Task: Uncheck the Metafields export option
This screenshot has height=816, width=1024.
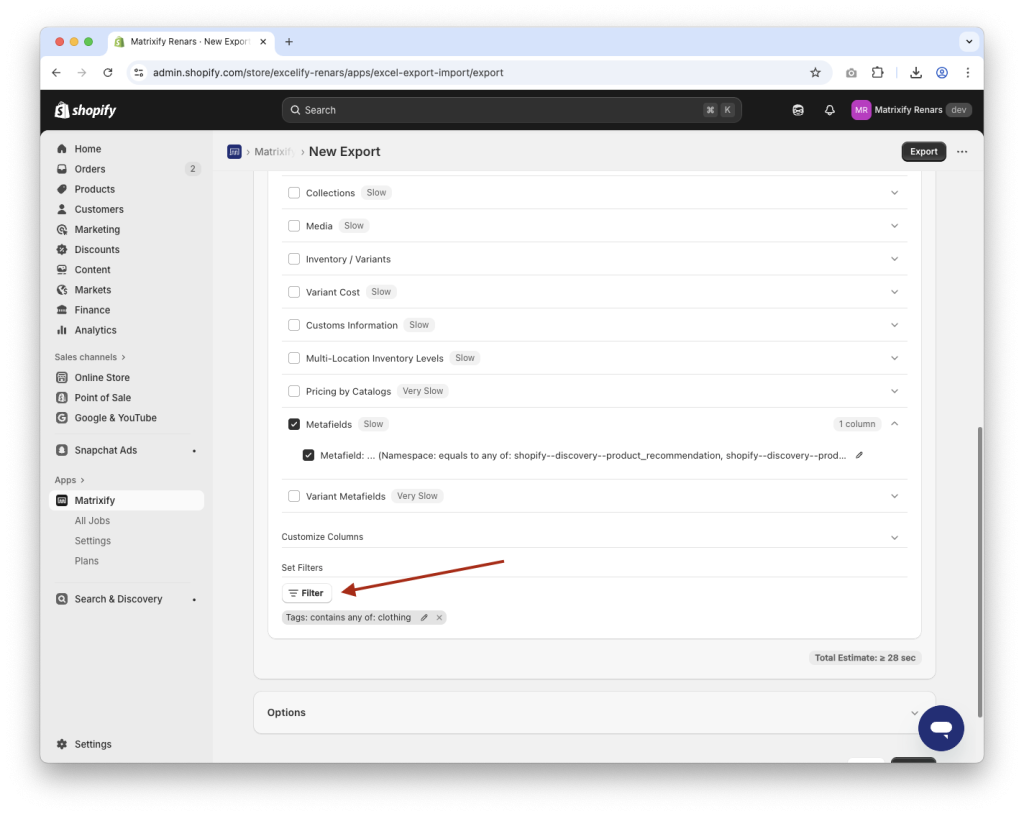Action: pos(293,423)
